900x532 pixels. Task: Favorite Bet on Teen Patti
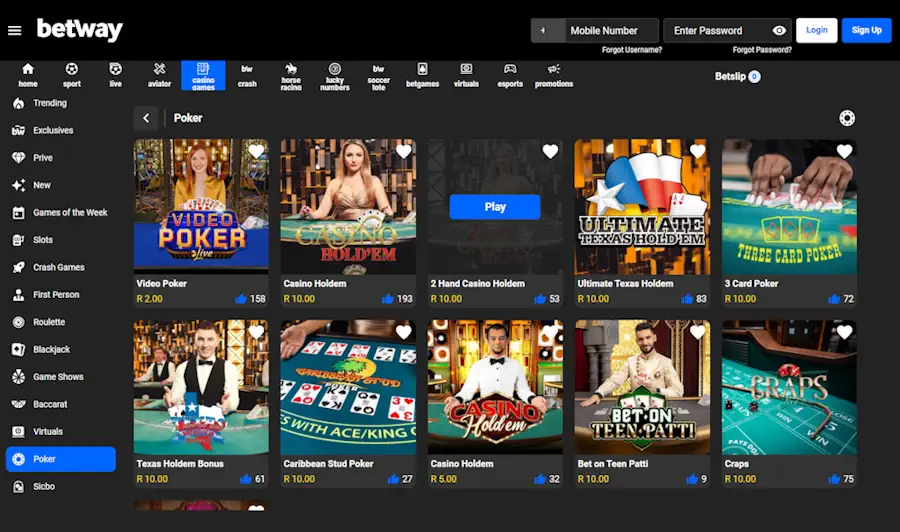click(697, 332)
